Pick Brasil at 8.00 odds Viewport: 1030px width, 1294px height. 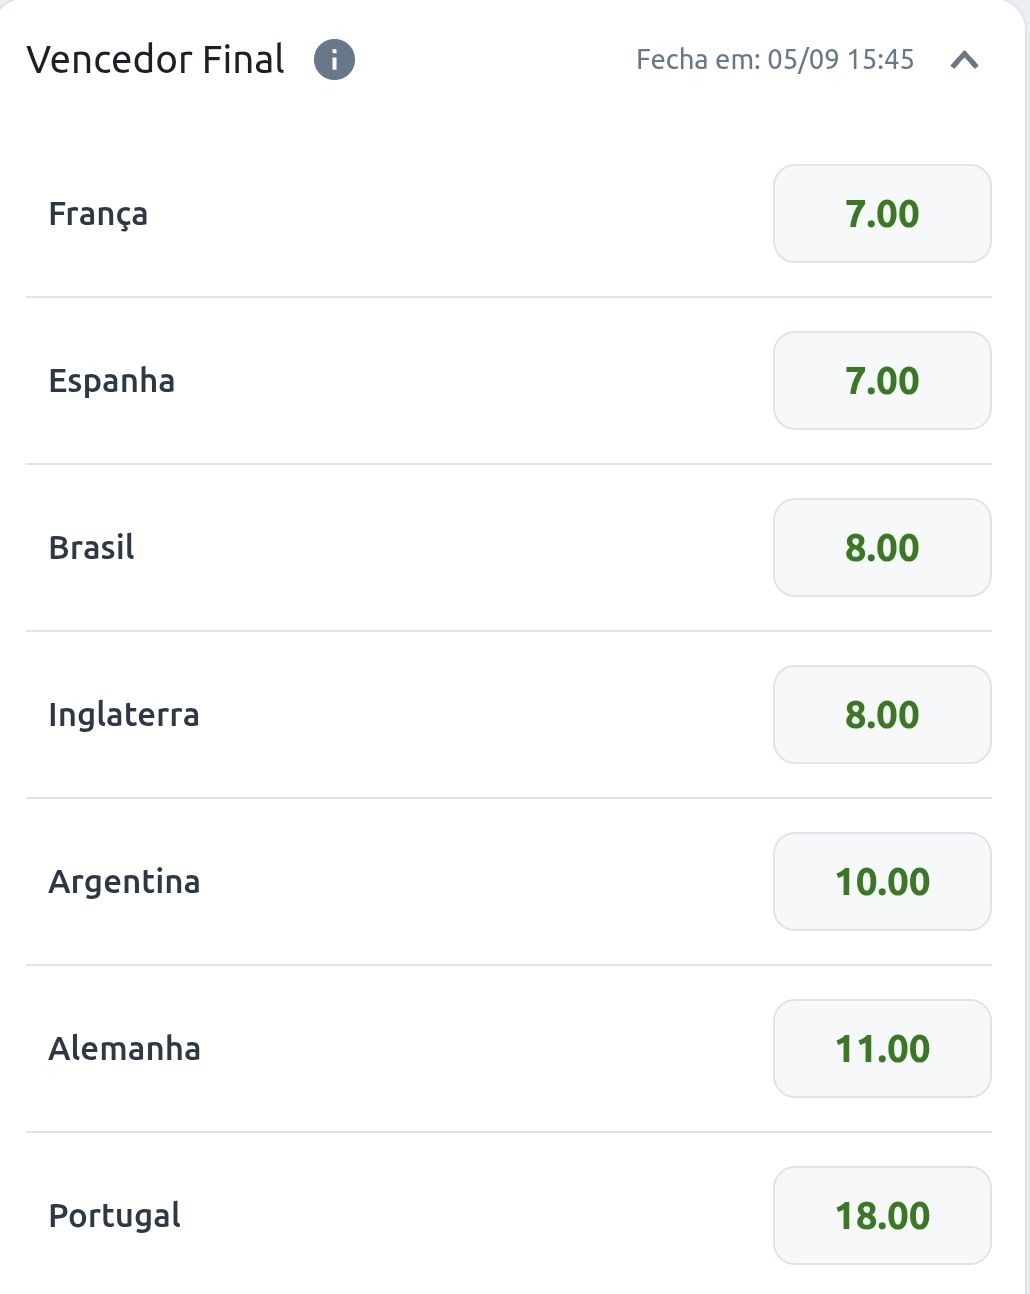click(882, 548)
